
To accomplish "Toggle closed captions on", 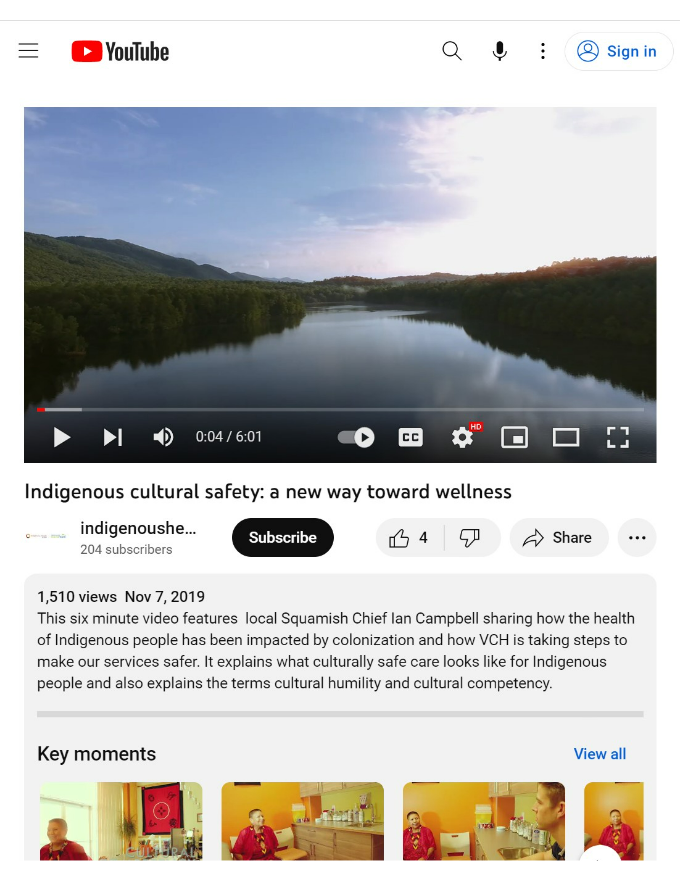I will click(x=410, y=437).
